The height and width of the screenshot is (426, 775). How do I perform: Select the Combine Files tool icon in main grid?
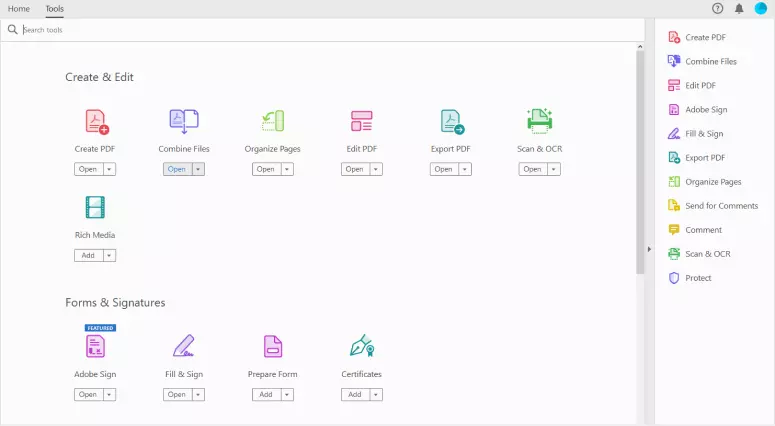click(184, 122)
